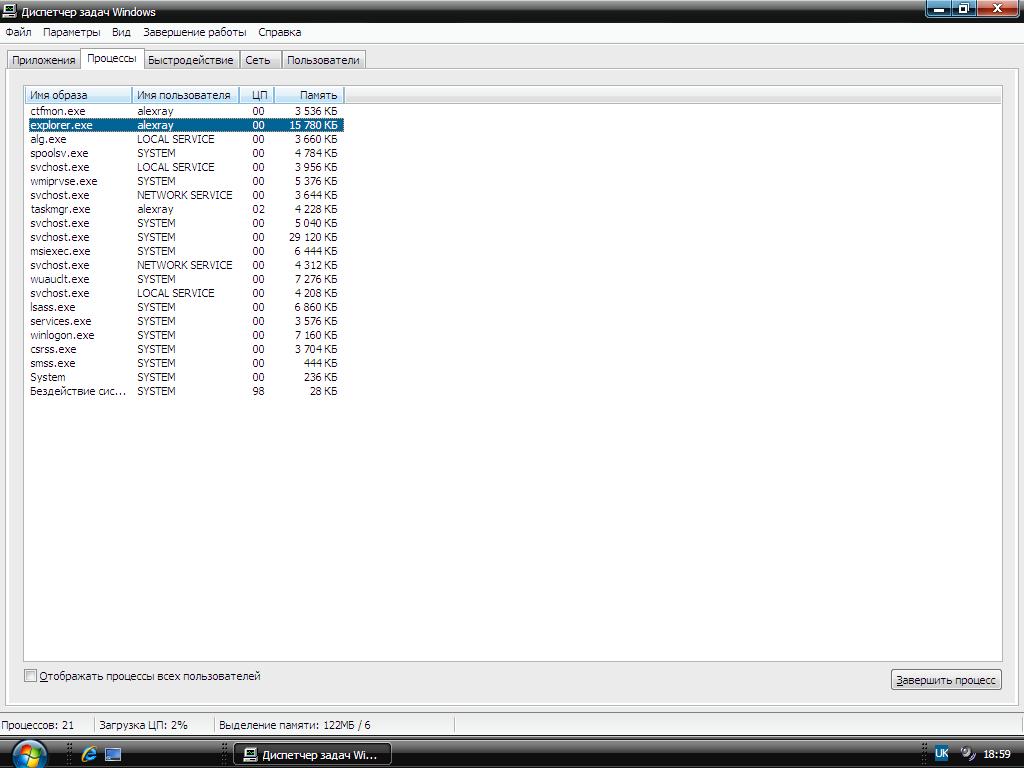Viewport: 1024px width, 768px height.
Task: Select svchost.exe using 29 120 КБ
Action: point(185,237)
